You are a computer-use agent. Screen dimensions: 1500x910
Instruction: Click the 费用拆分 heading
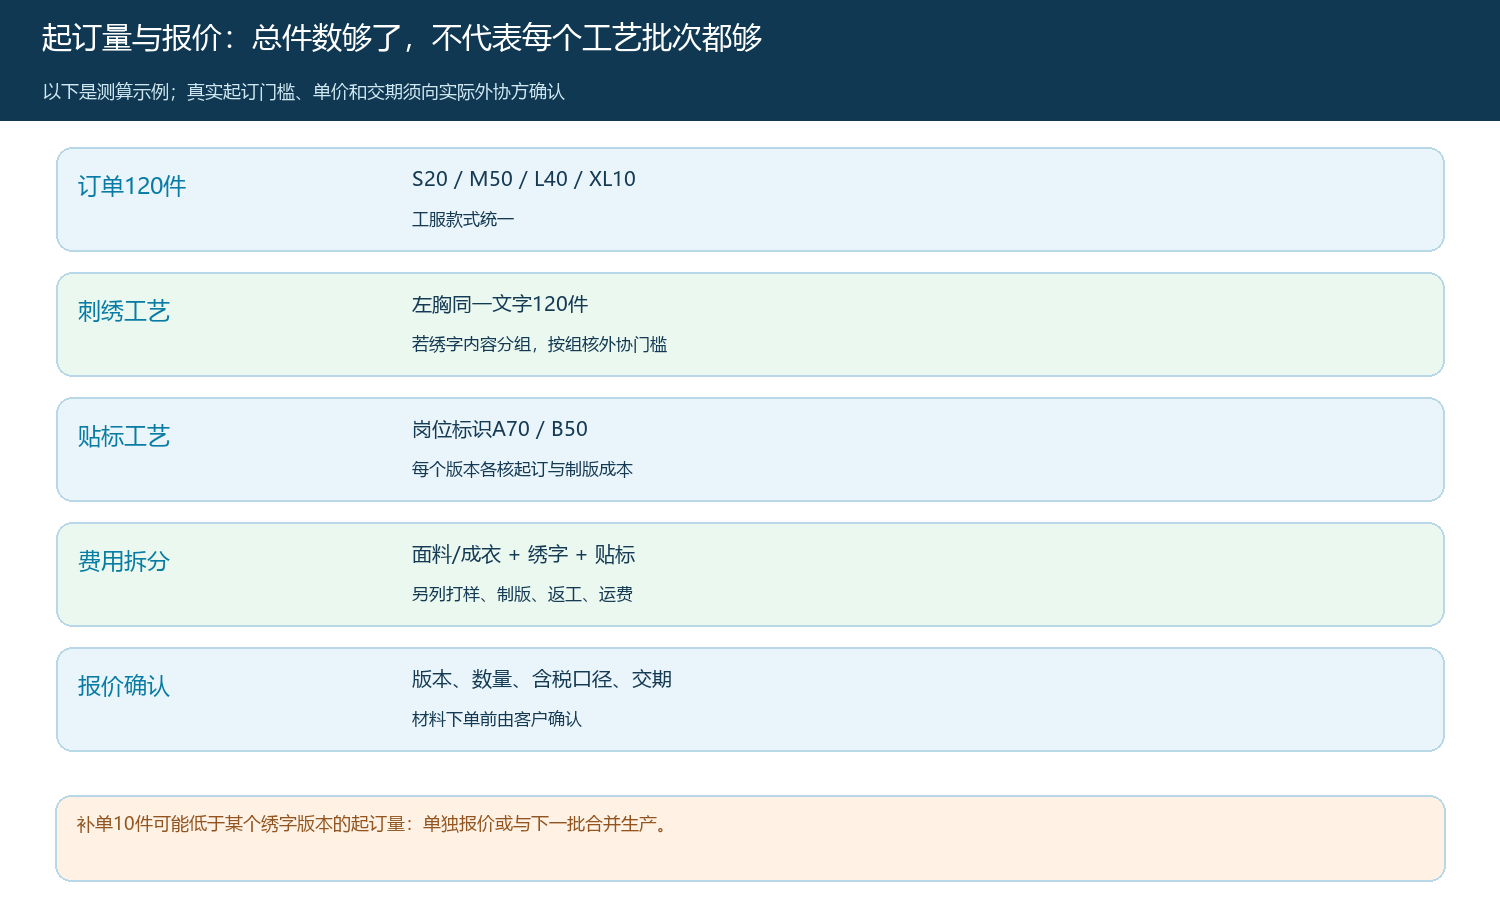[x=124, y=561]
